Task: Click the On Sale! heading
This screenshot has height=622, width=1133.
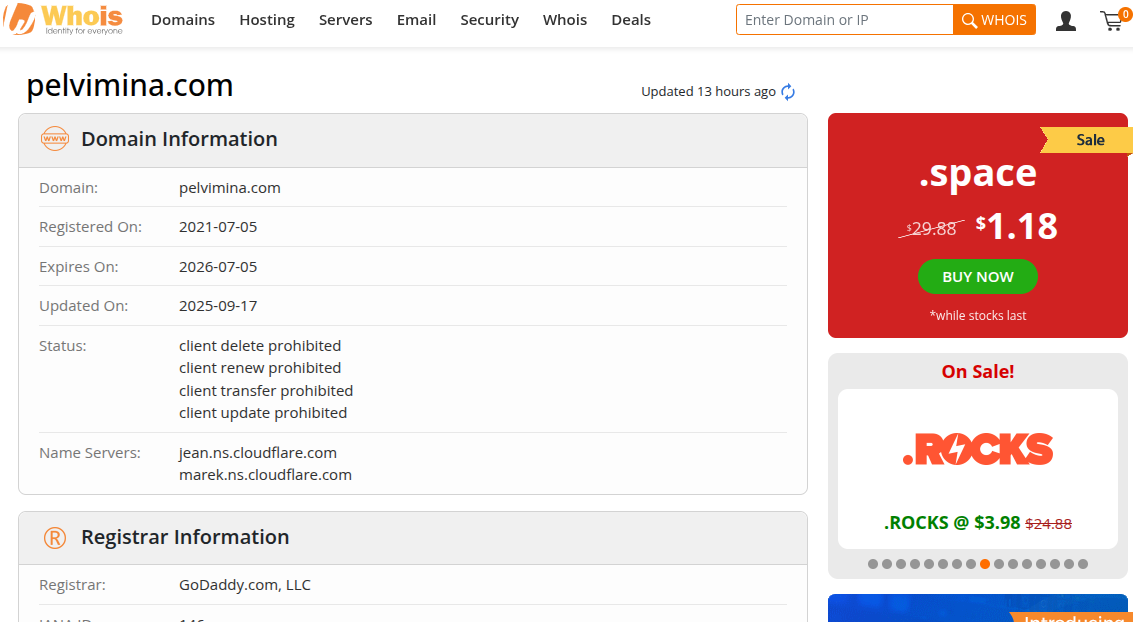Action: click(978, 372)
